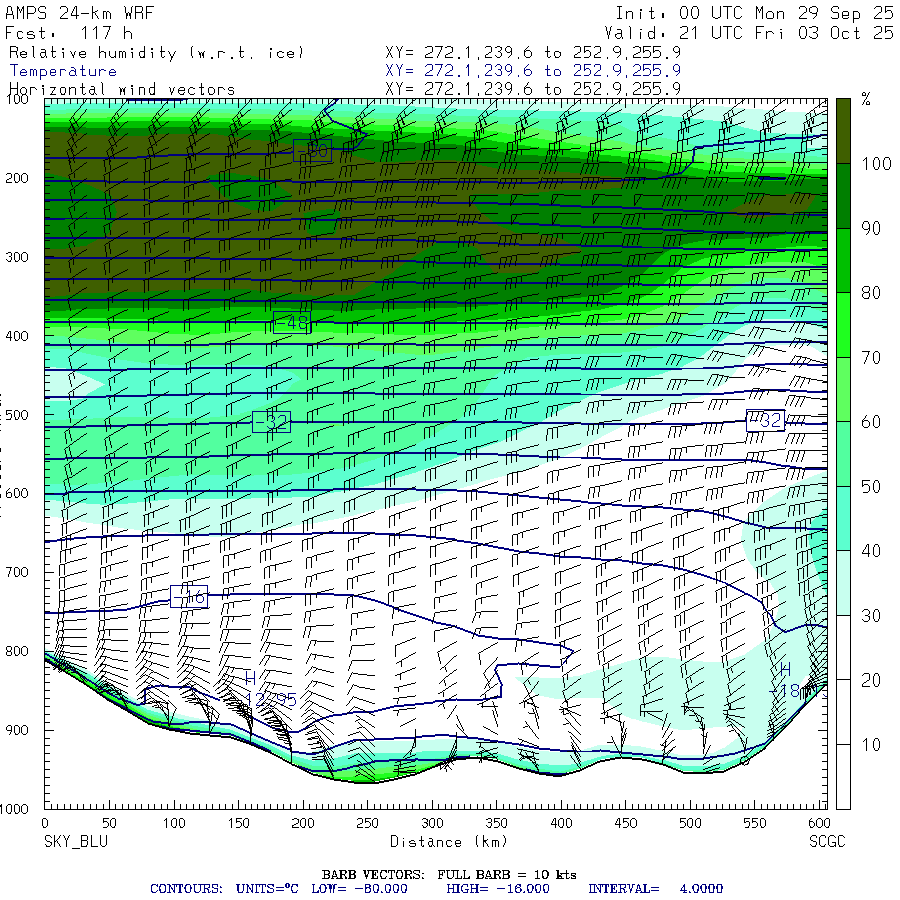Viewport: 900px width, 900px height.
Task: Click the pressure axis label '700'
Action: [x=17, y=572]
